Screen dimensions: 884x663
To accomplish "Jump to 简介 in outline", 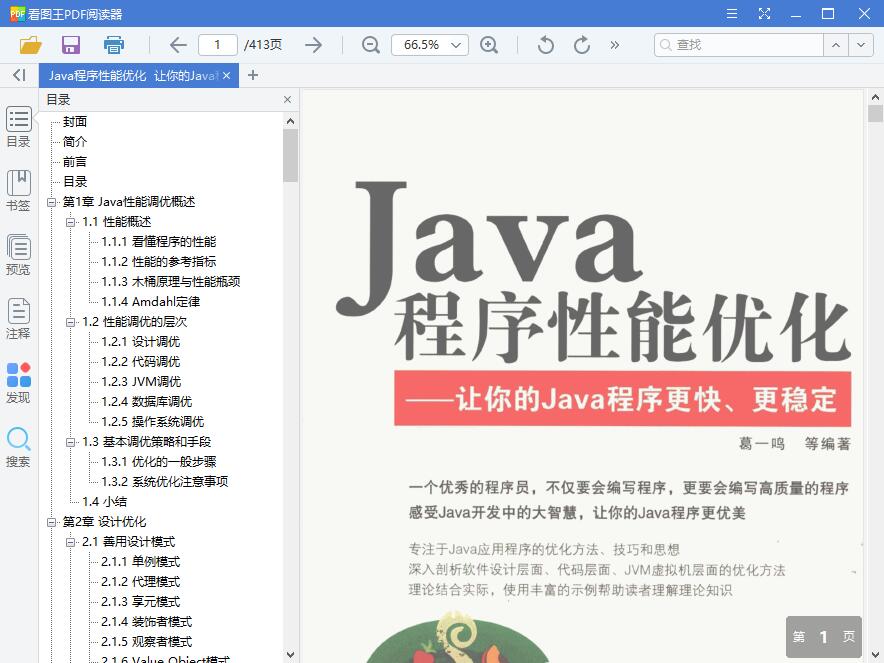I will coord(75,142).
